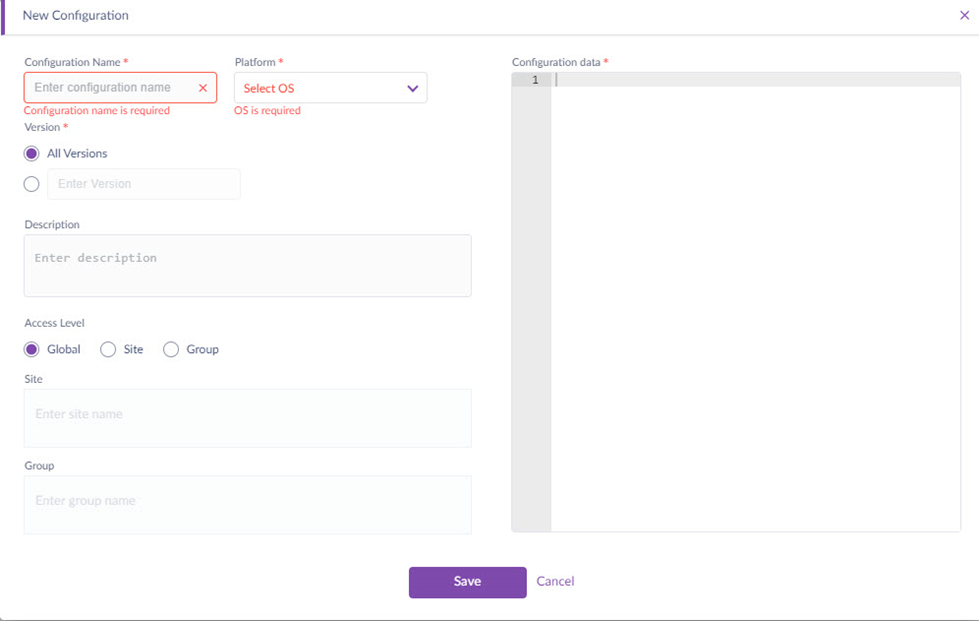Click inside the Configuration data editor

click(x=755, y=300)
